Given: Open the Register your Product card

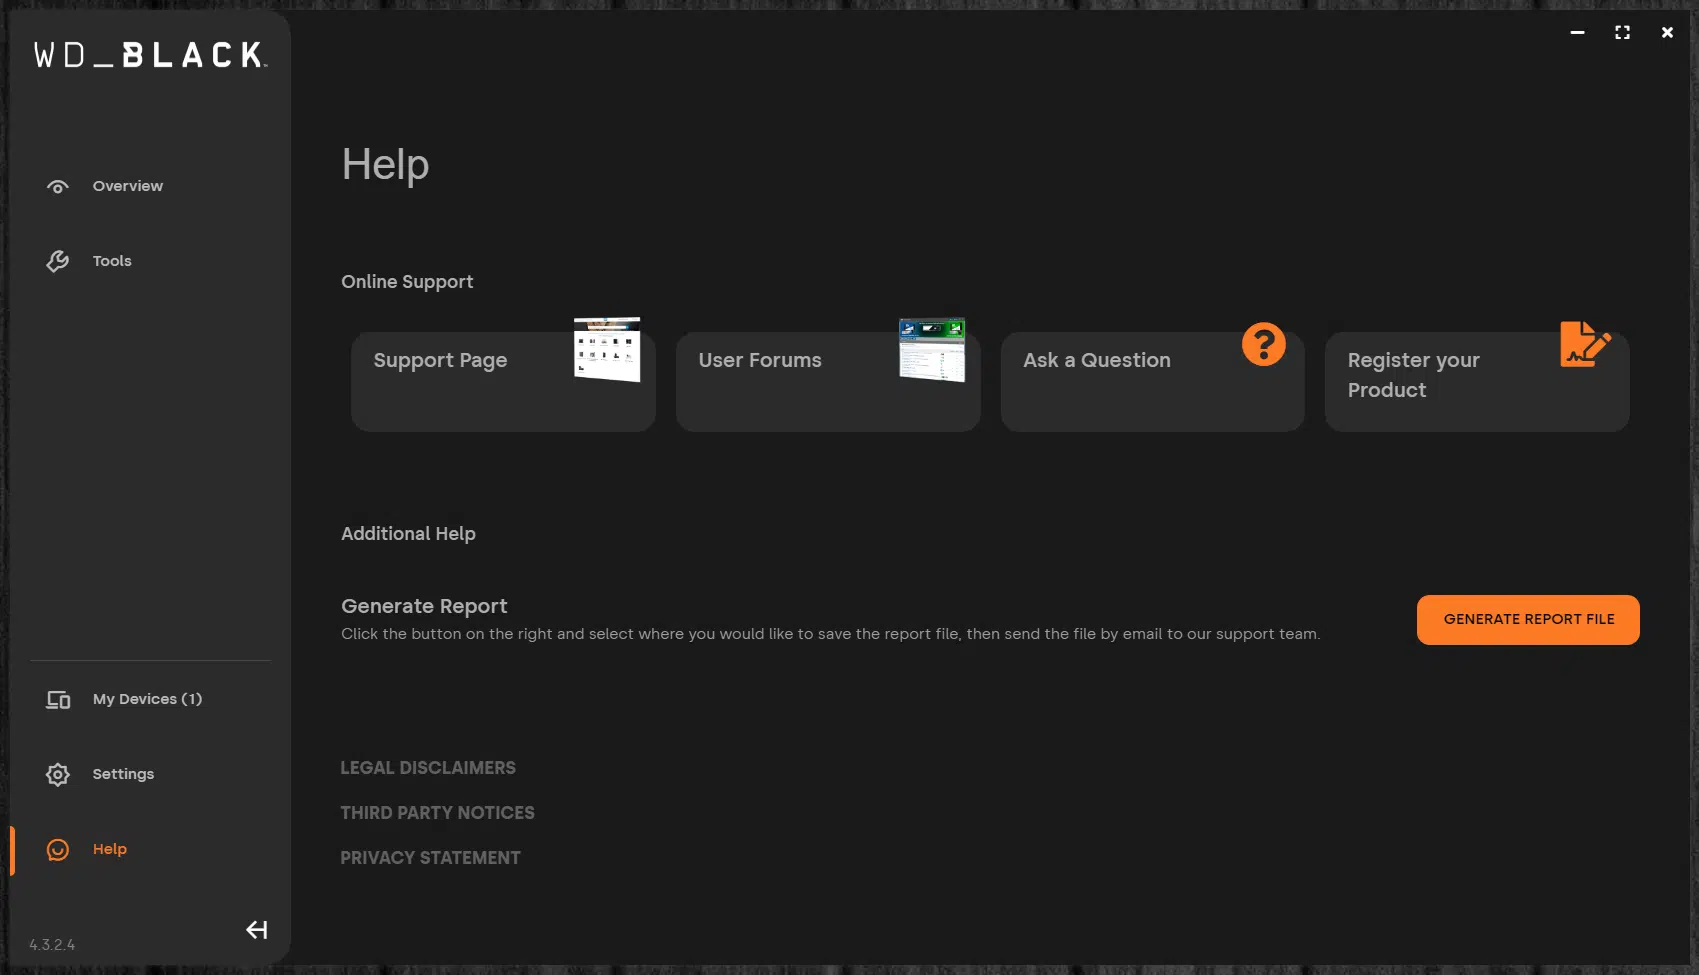Looking at the screenshot, I should [x=1477, y=382].
